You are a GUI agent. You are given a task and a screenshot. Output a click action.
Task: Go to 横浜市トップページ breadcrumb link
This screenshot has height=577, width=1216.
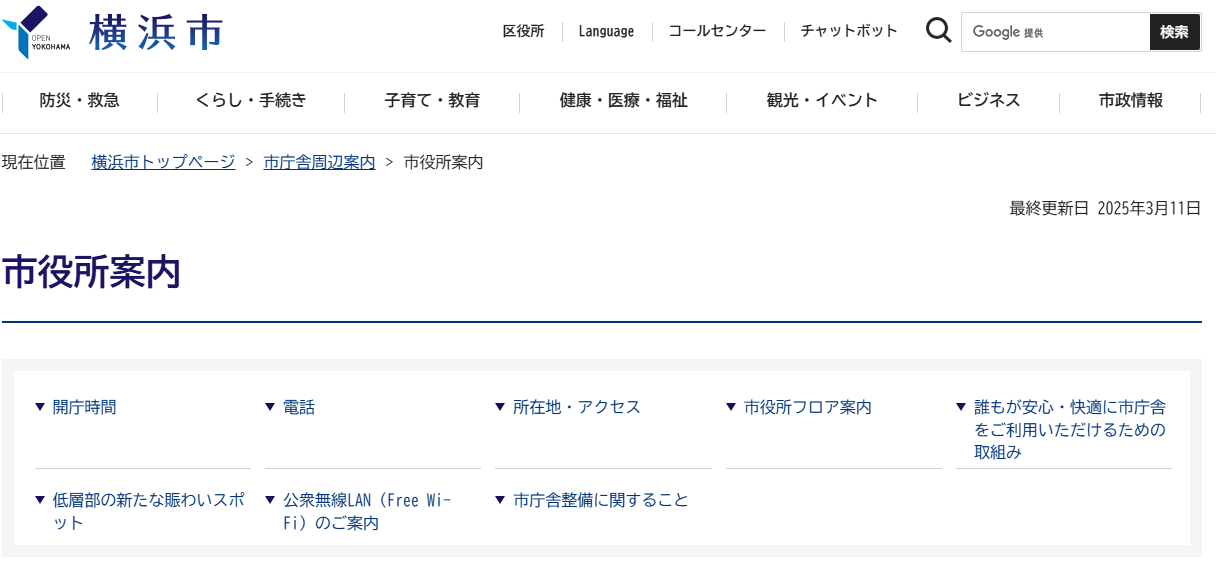point(163,162)
